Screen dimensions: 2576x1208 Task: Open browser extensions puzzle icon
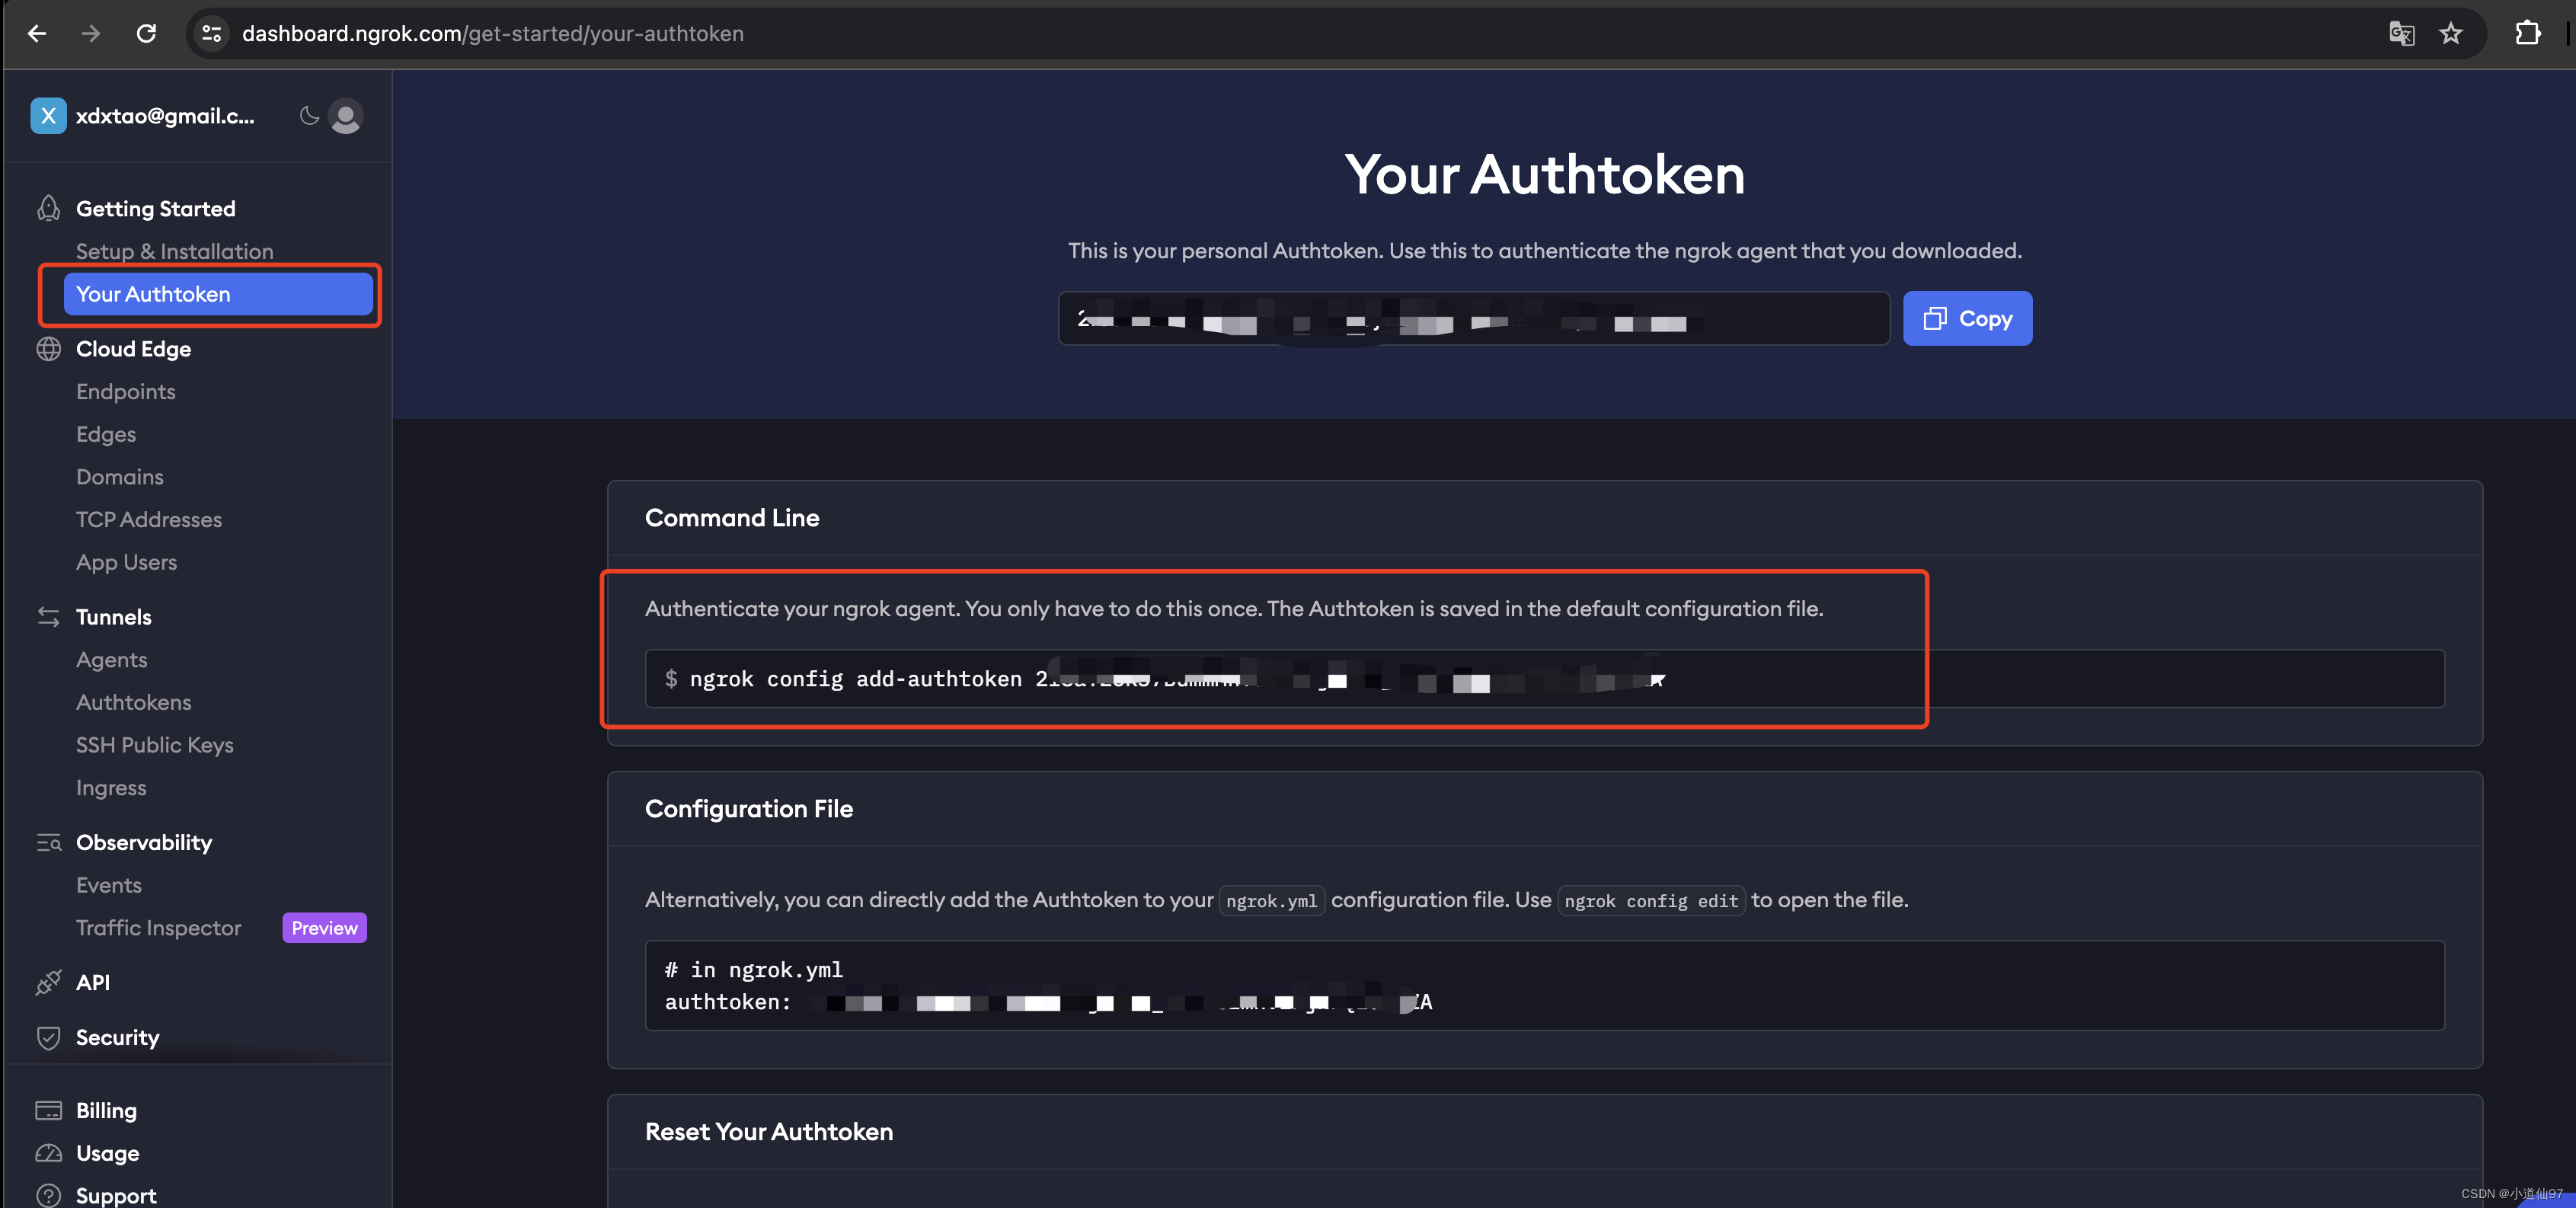pos(2527,33)
